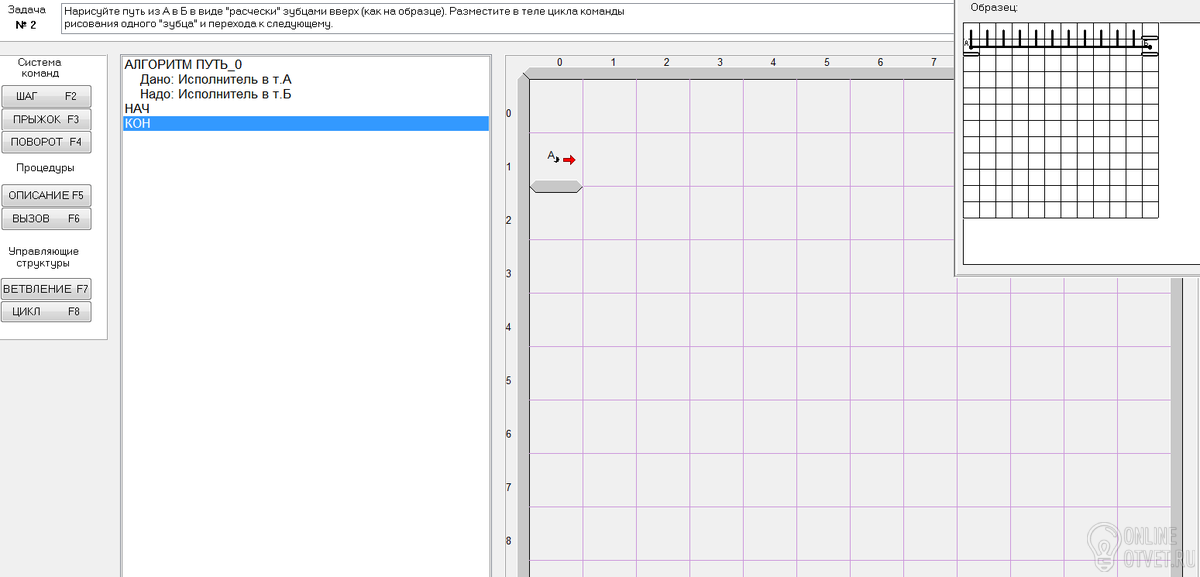This screenshot has width=1200, height=577.
Task: Click the red arrow executor at point A
Action: (569, 160)
